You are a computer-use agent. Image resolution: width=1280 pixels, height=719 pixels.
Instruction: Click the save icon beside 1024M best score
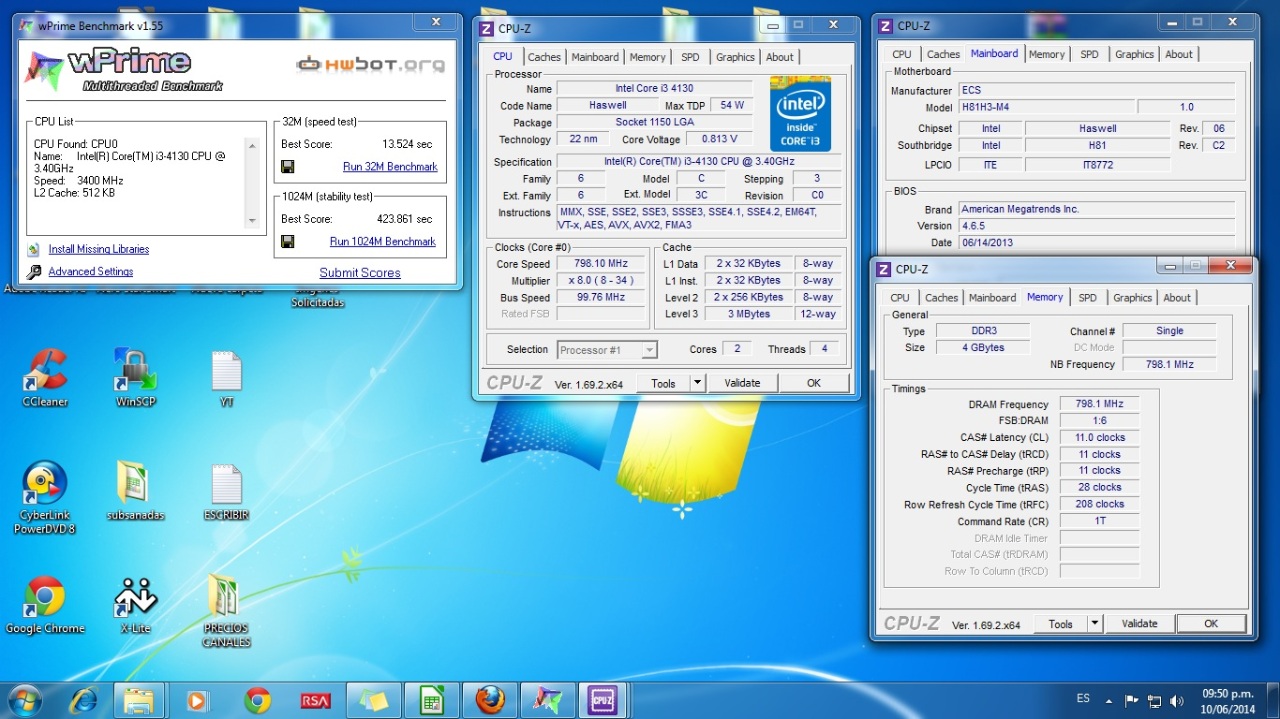coord(288,241)
